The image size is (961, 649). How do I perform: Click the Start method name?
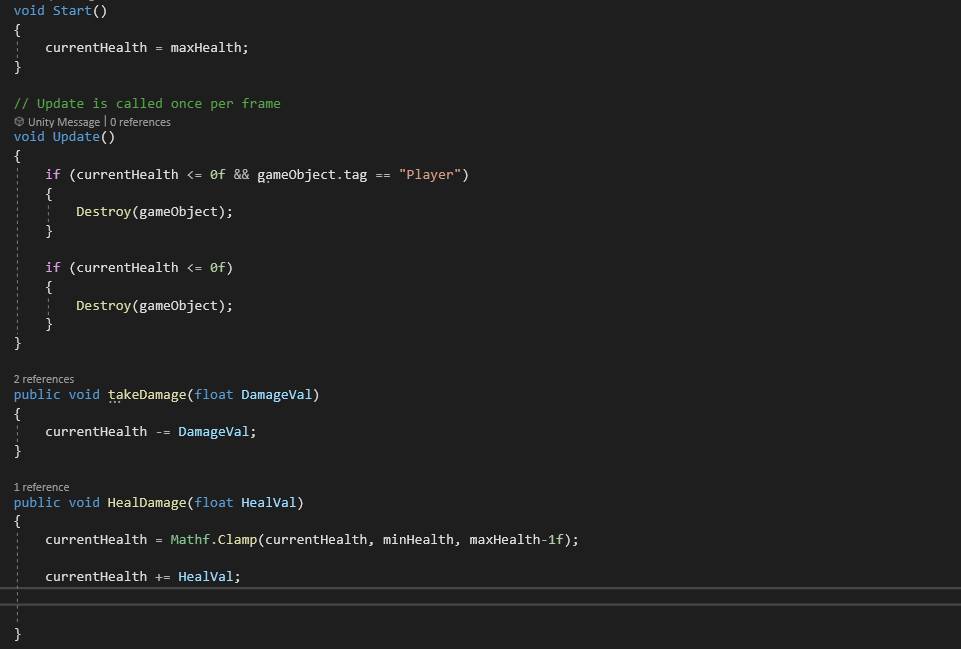[72, 9]
